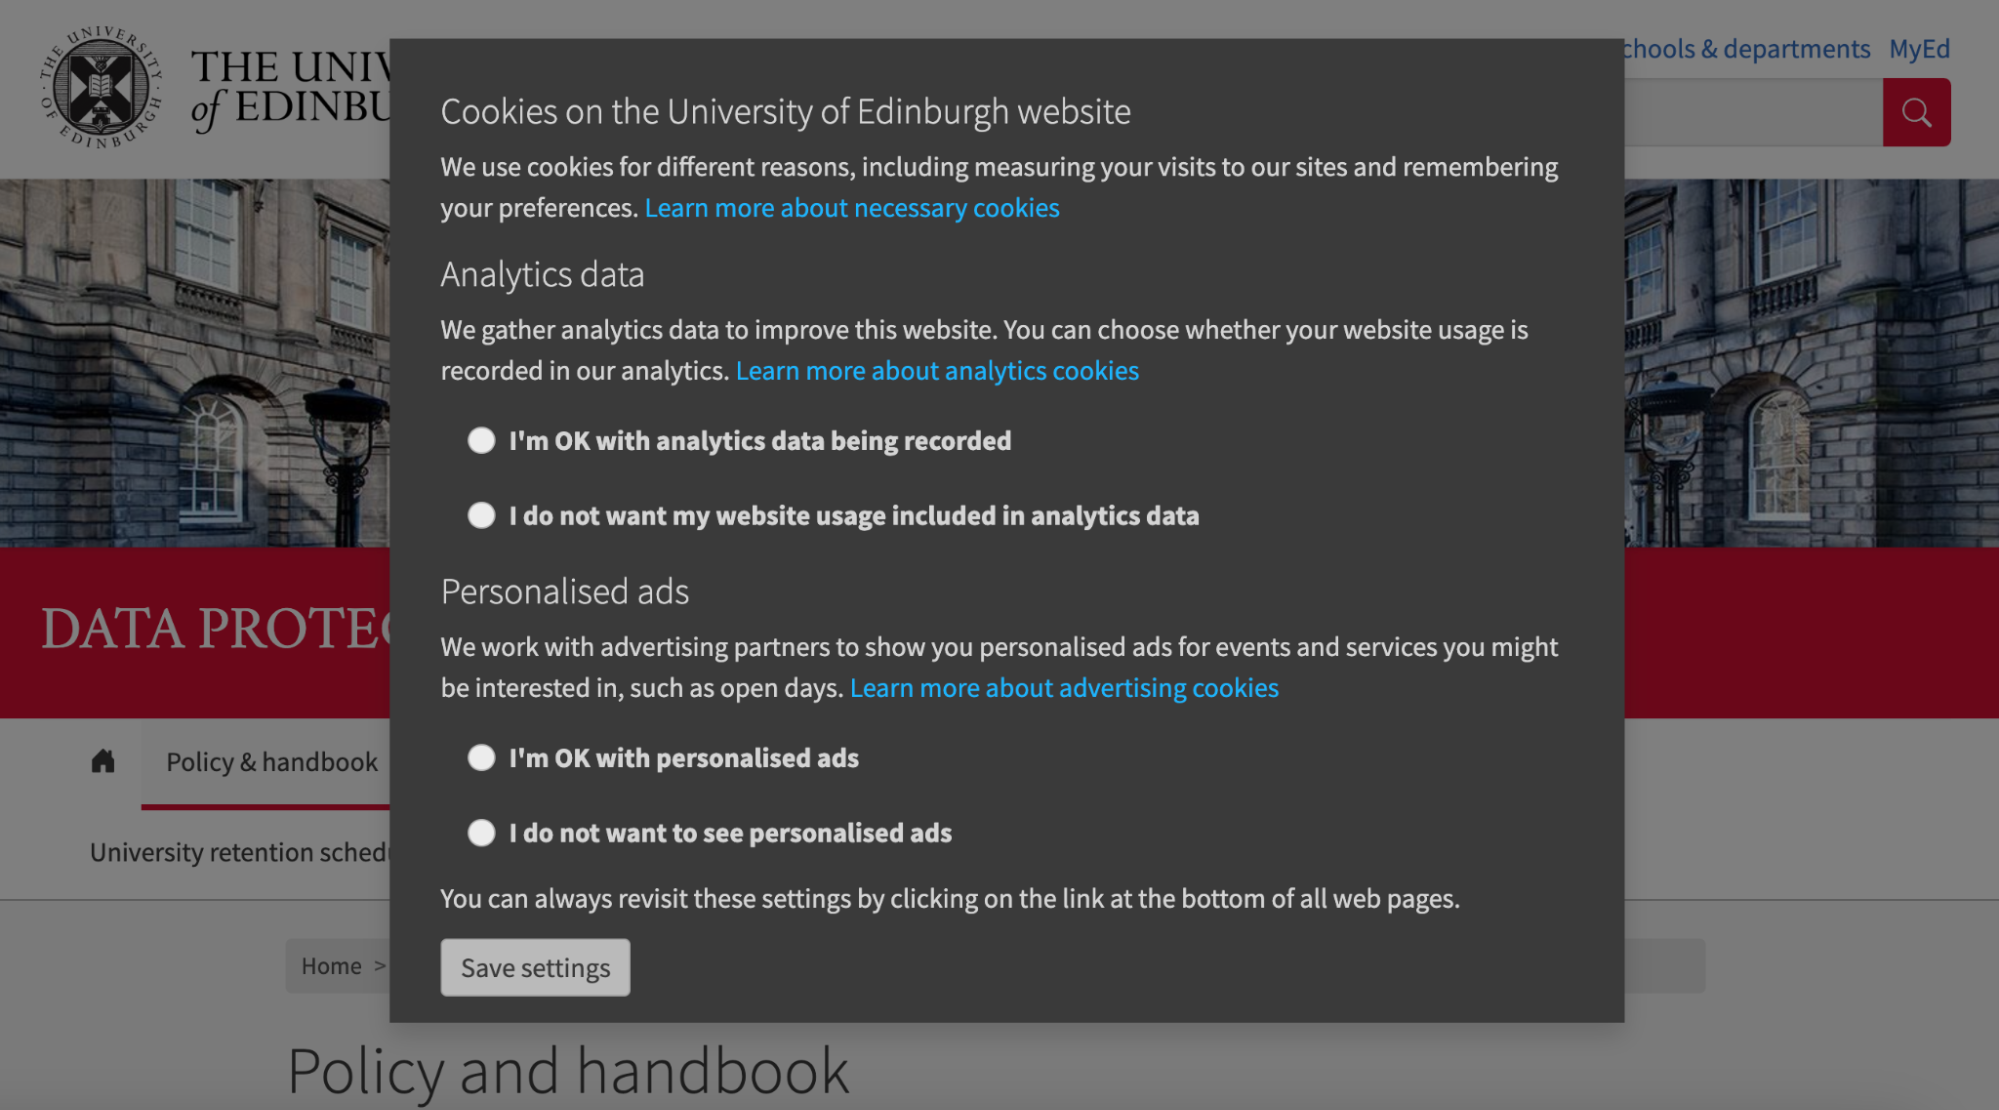Open the Policy & handbook tab
Viewport: 1999px width, 1110px height.
click(271, 761)
